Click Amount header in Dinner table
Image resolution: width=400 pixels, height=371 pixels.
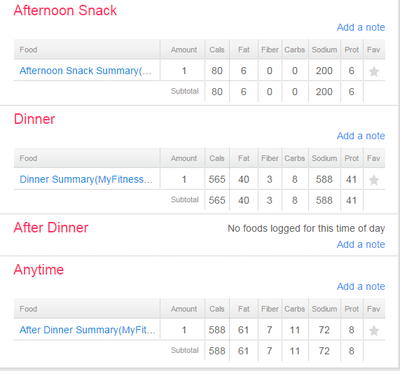pyautogui.click(x=184, y=158)
